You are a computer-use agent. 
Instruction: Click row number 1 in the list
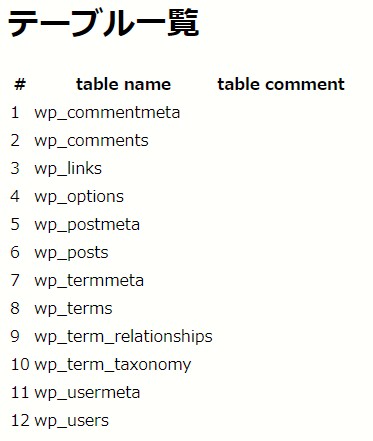coord(15,112)
